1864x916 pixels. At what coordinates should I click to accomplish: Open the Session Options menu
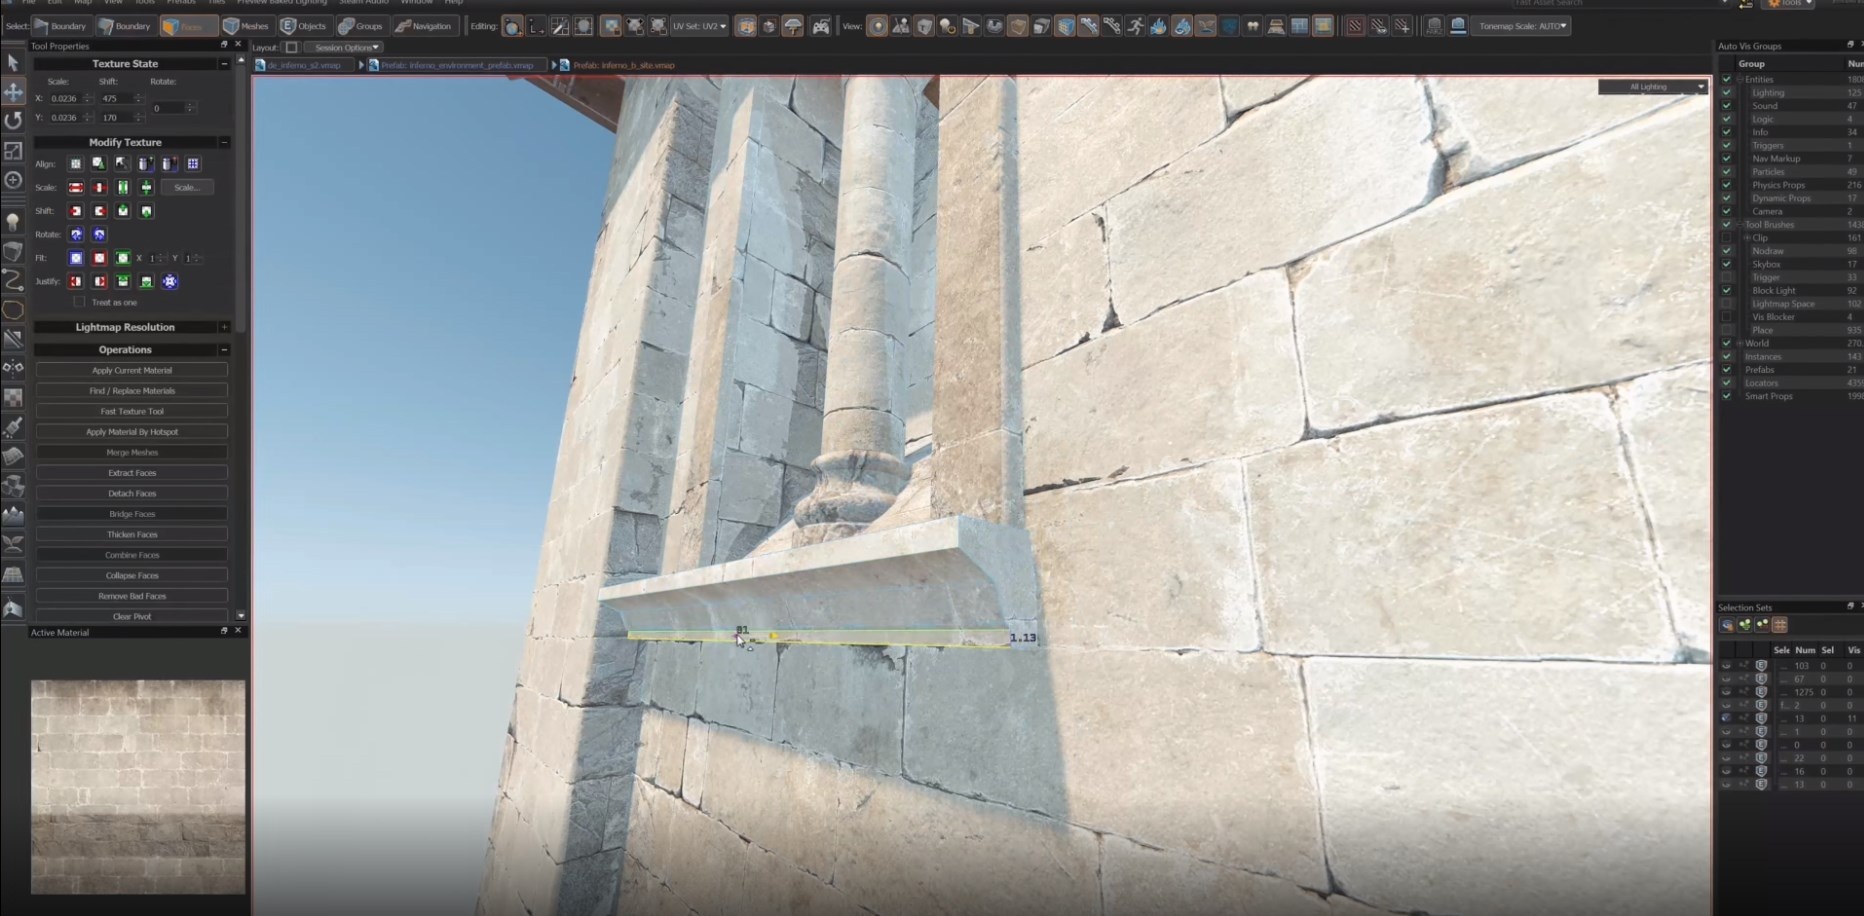pos(346,47)
